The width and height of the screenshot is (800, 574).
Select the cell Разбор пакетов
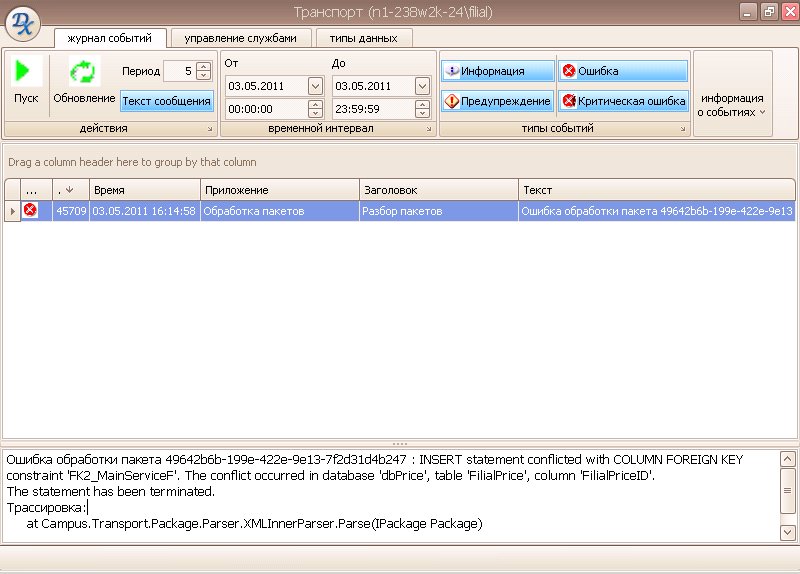coord(439,211)
